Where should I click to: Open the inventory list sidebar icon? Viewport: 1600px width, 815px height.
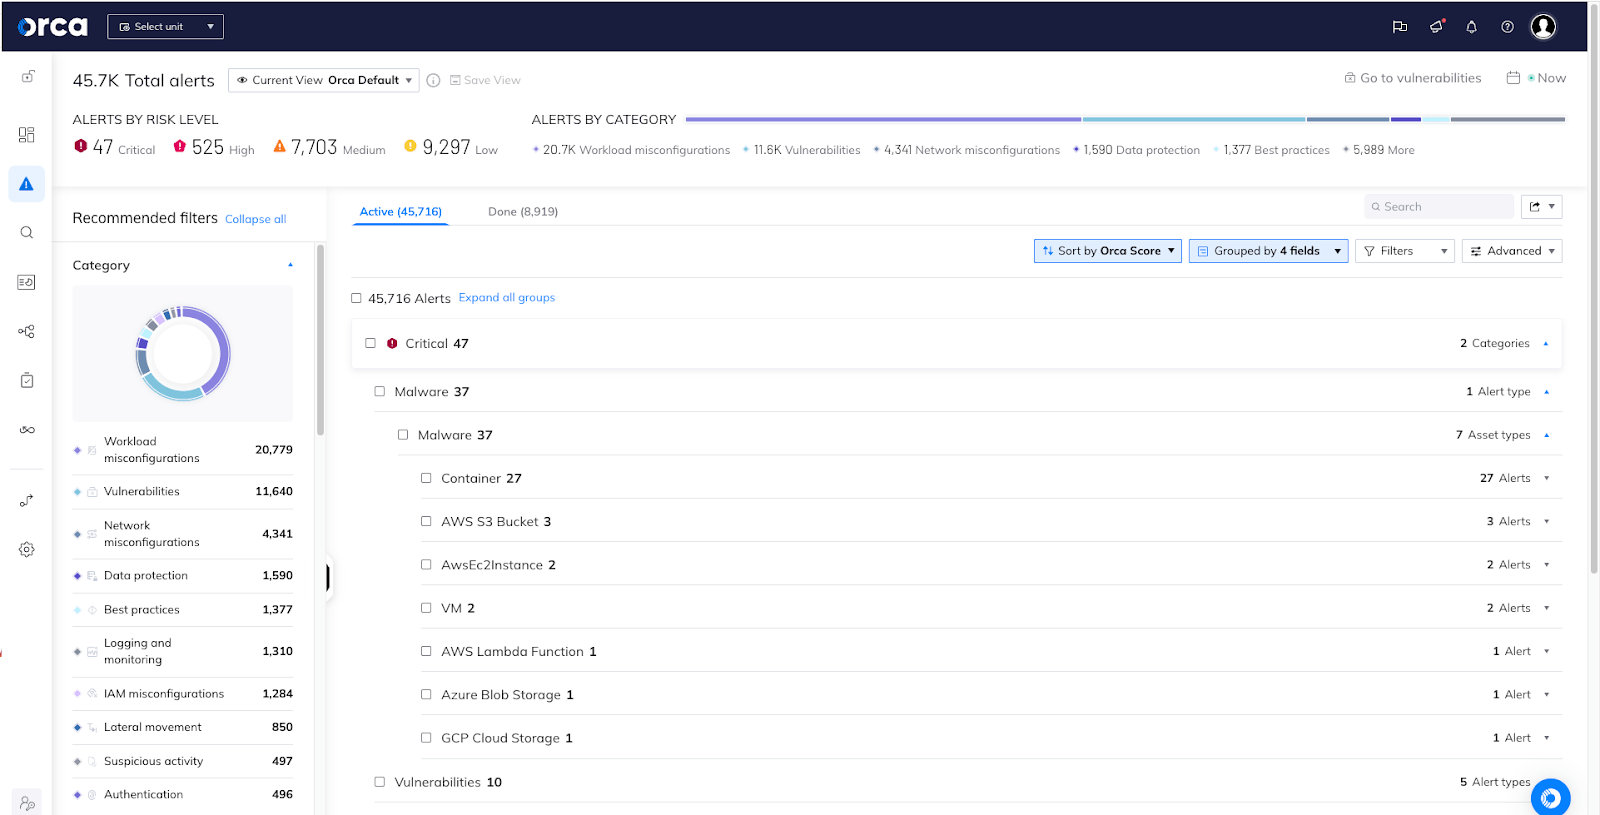[27, 282]
